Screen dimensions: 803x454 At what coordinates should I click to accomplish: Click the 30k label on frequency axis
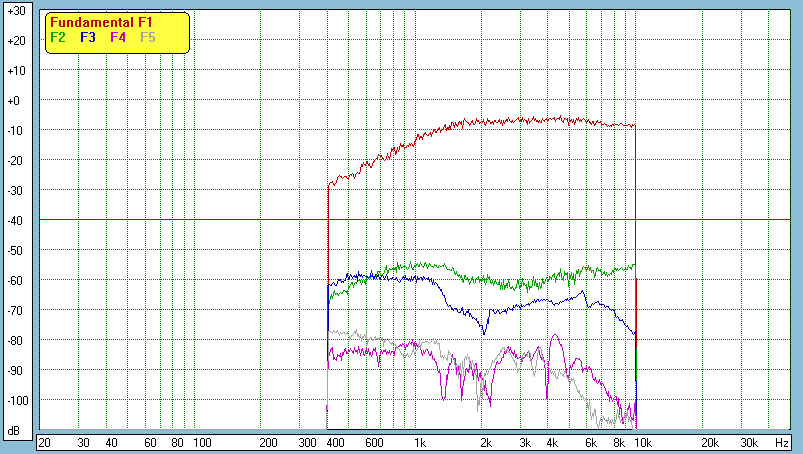748,442
